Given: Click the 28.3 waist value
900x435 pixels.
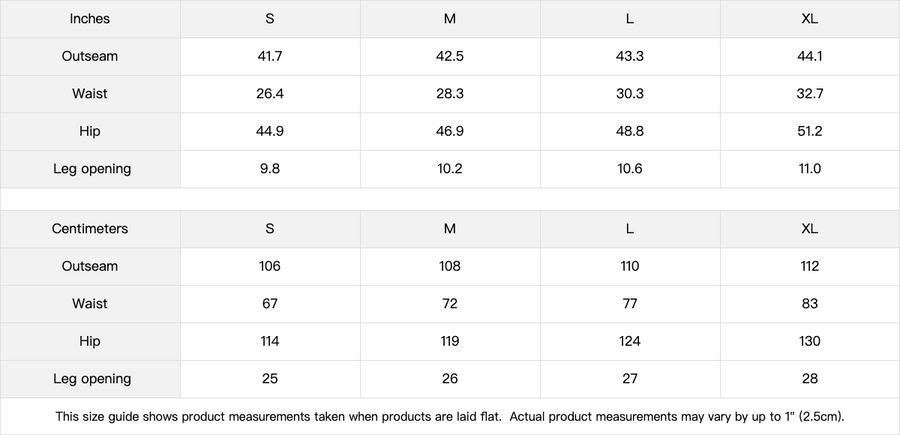Looking at the screenshot, I should point(450,94).
